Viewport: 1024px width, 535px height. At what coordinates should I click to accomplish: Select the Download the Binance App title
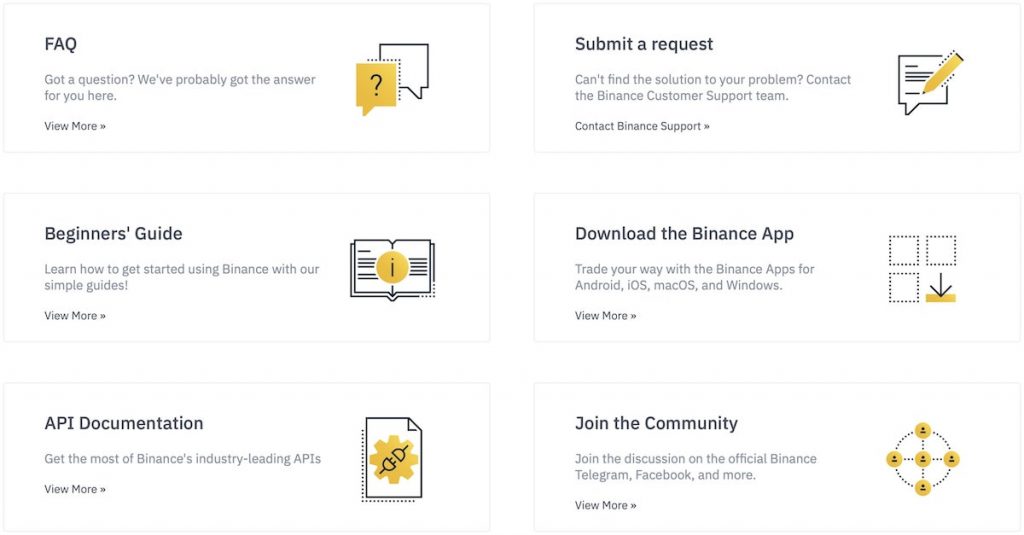(684, 233)
